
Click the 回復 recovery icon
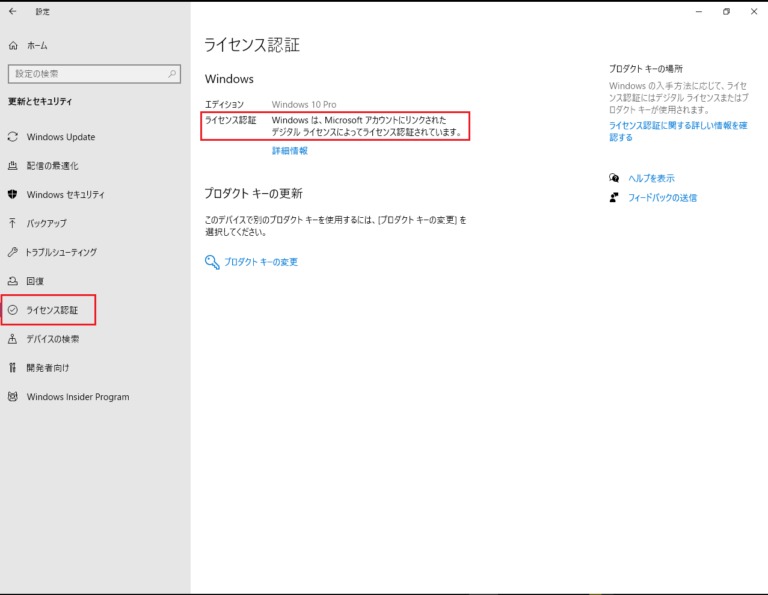(x=13, y=281)
